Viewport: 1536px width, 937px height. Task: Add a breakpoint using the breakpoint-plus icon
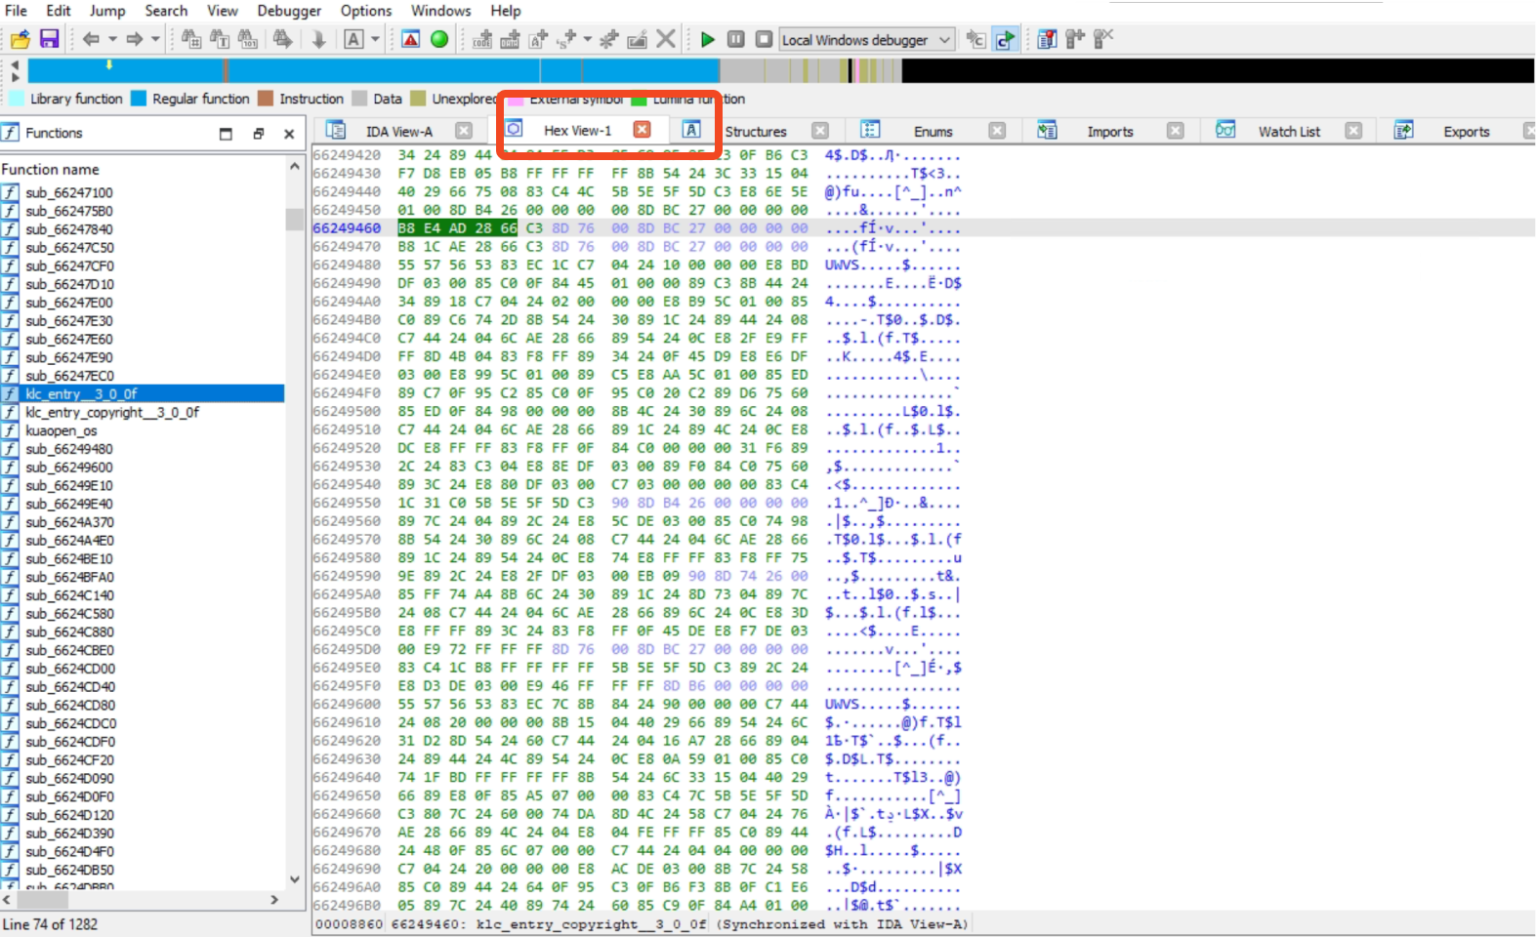1076,39
